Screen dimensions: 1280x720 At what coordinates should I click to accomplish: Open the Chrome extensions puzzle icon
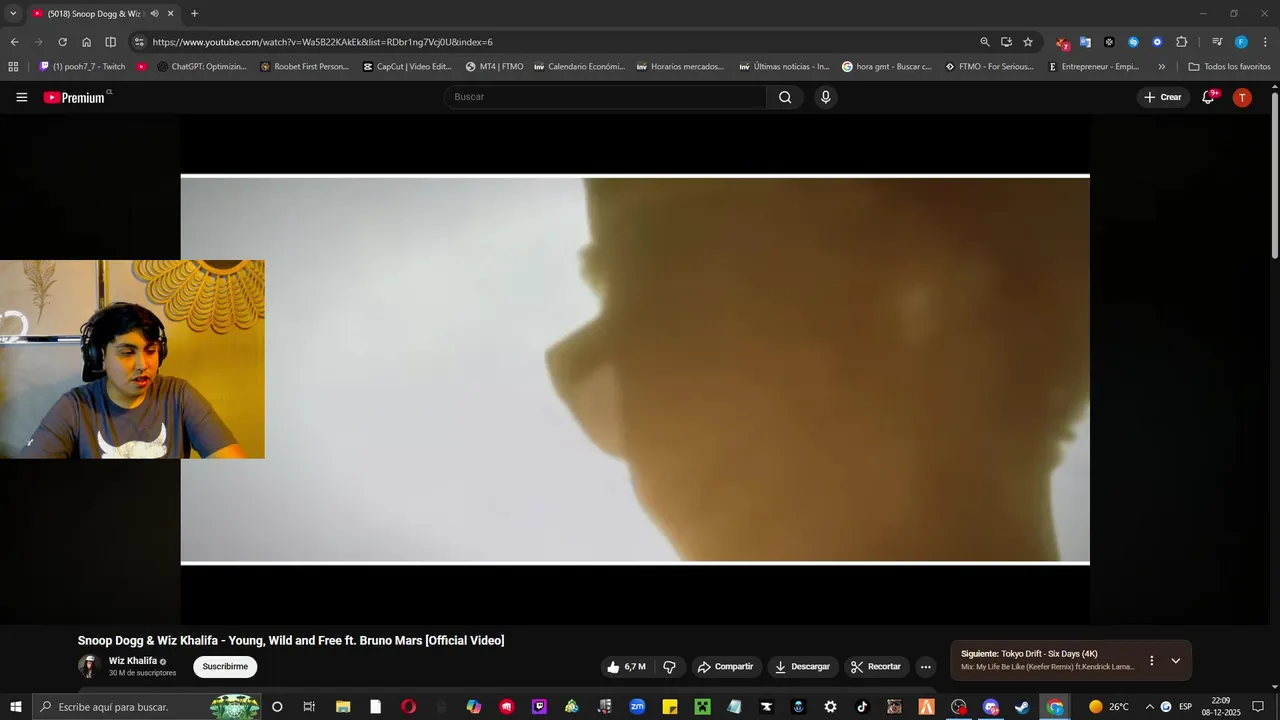click(1182, 42)
